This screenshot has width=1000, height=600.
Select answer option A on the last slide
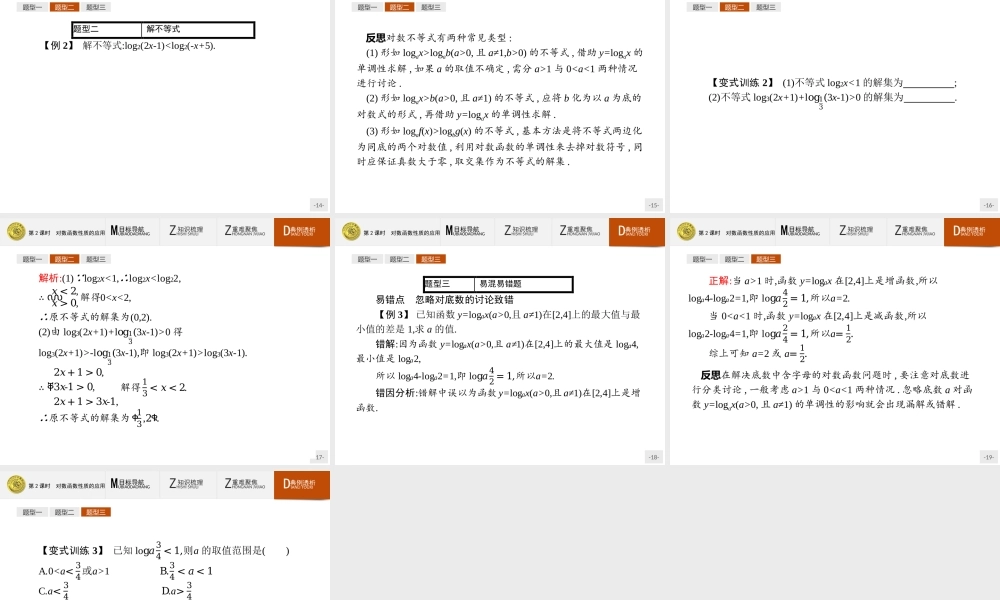coord(73,571)
